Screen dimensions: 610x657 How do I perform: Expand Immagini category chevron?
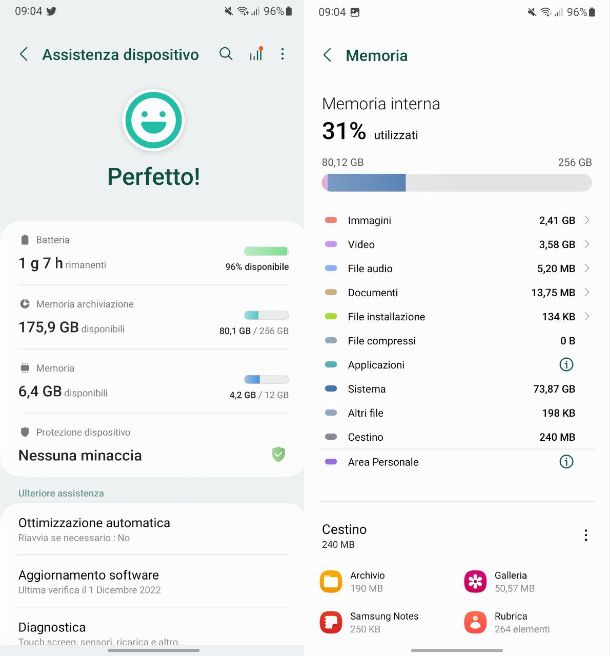pos(587,220)
